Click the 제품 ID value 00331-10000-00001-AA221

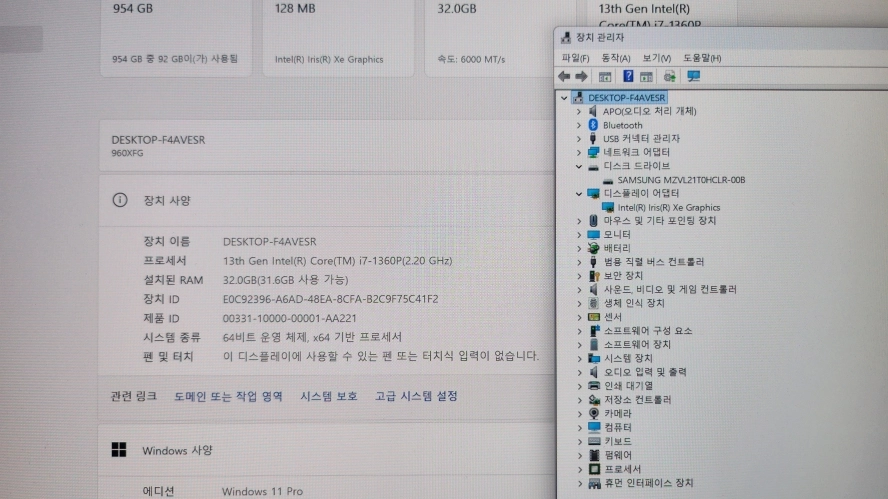coord(289,318)
